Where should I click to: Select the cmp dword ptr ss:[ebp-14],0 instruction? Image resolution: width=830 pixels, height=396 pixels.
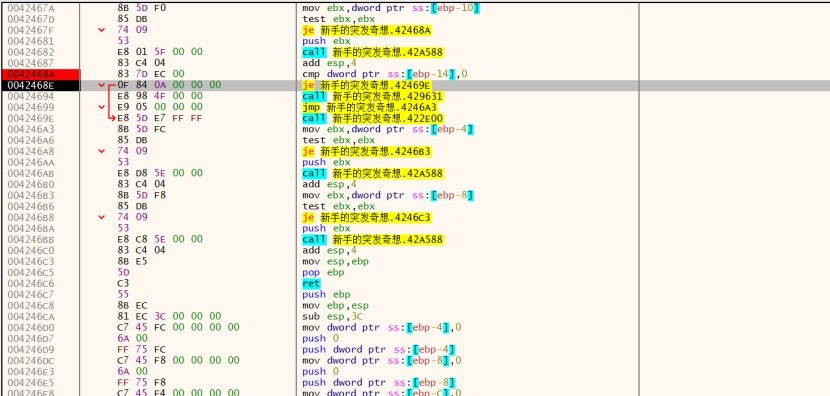[x=385, y=74]
